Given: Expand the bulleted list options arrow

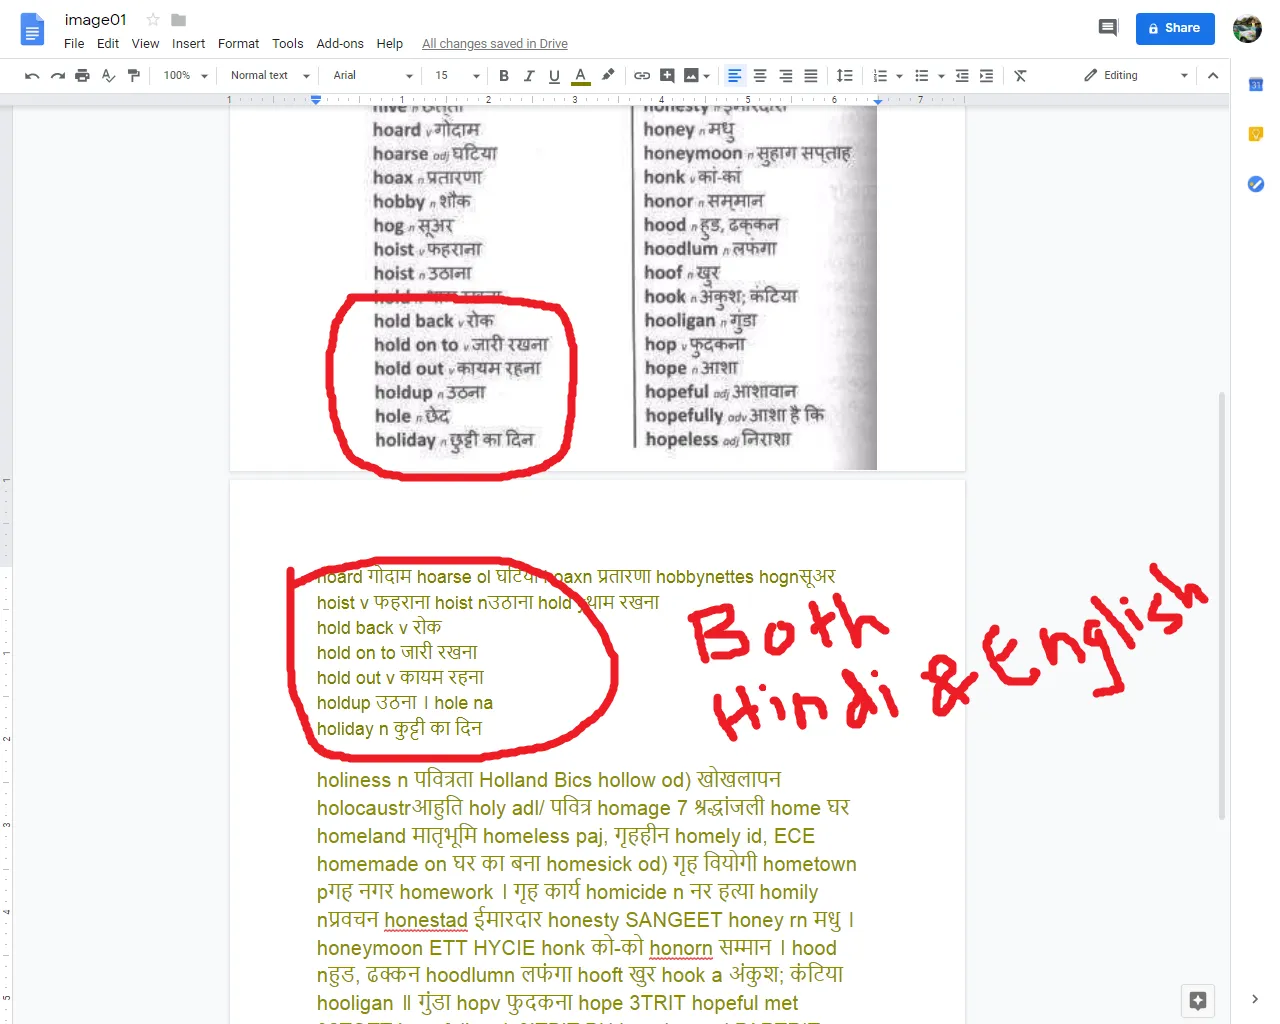Looking at the screenshot, I should (941, 76).
